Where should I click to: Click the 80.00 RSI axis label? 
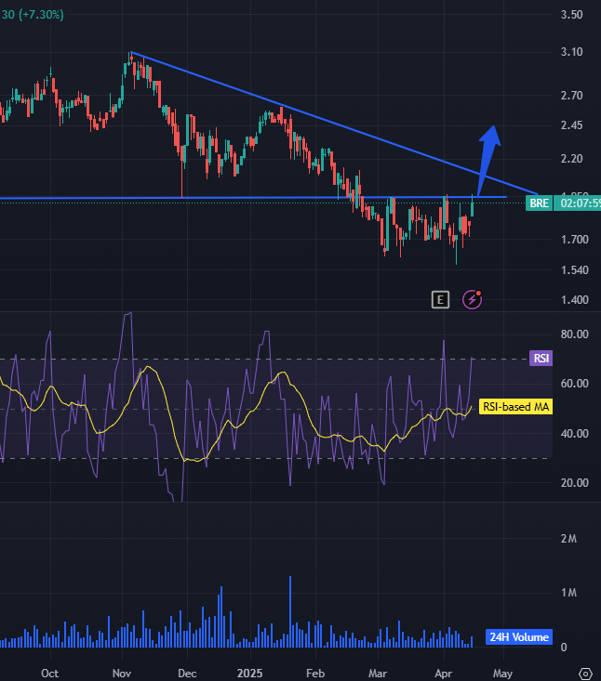(575, 334)
